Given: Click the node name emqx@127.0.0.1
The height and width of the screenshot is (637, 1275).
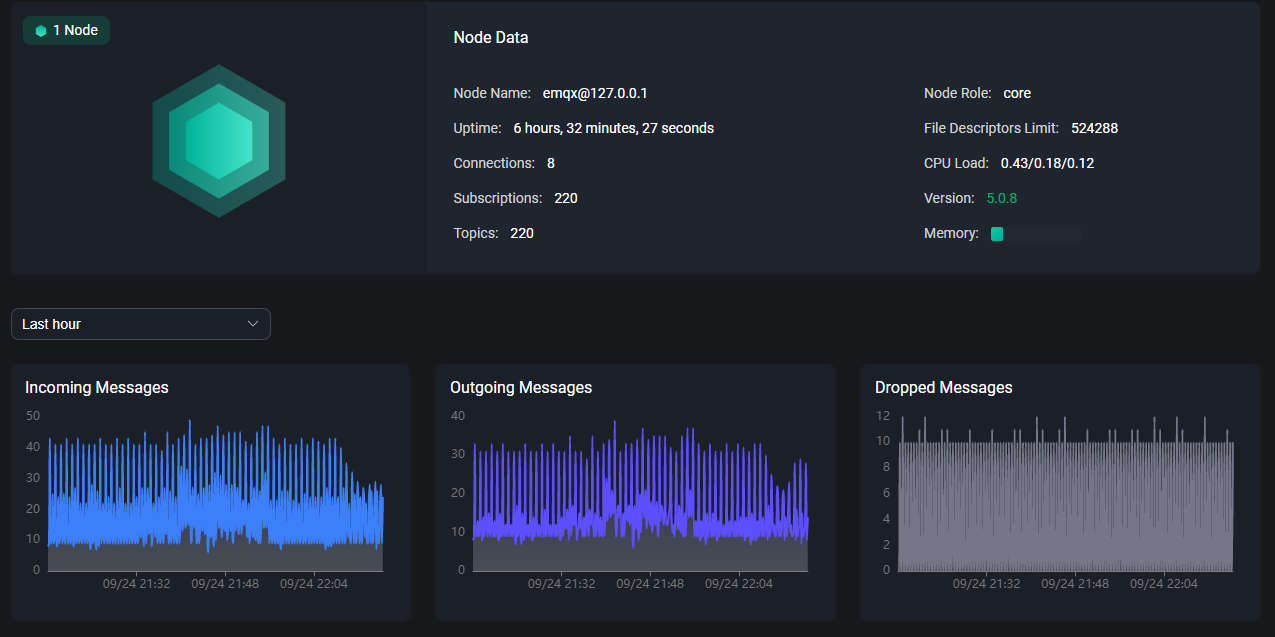Looking at the screenshot, I should click(x=596, y=93).
